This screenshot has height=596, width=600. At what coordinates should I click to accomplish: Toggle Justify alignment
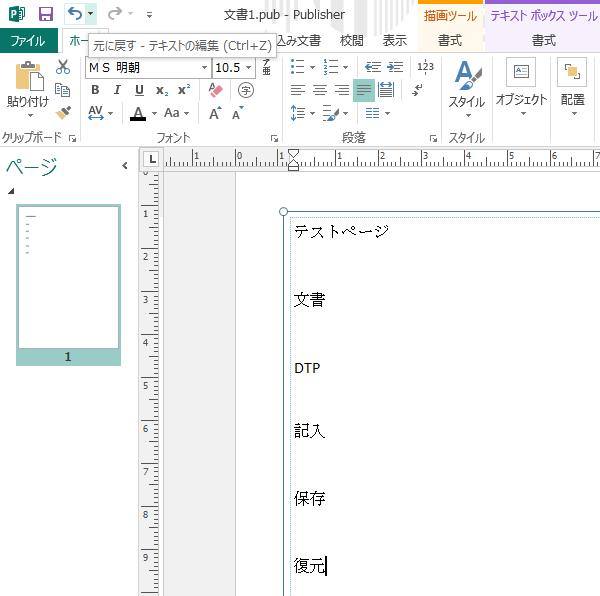pyautogui.click(x=364, y=90)
